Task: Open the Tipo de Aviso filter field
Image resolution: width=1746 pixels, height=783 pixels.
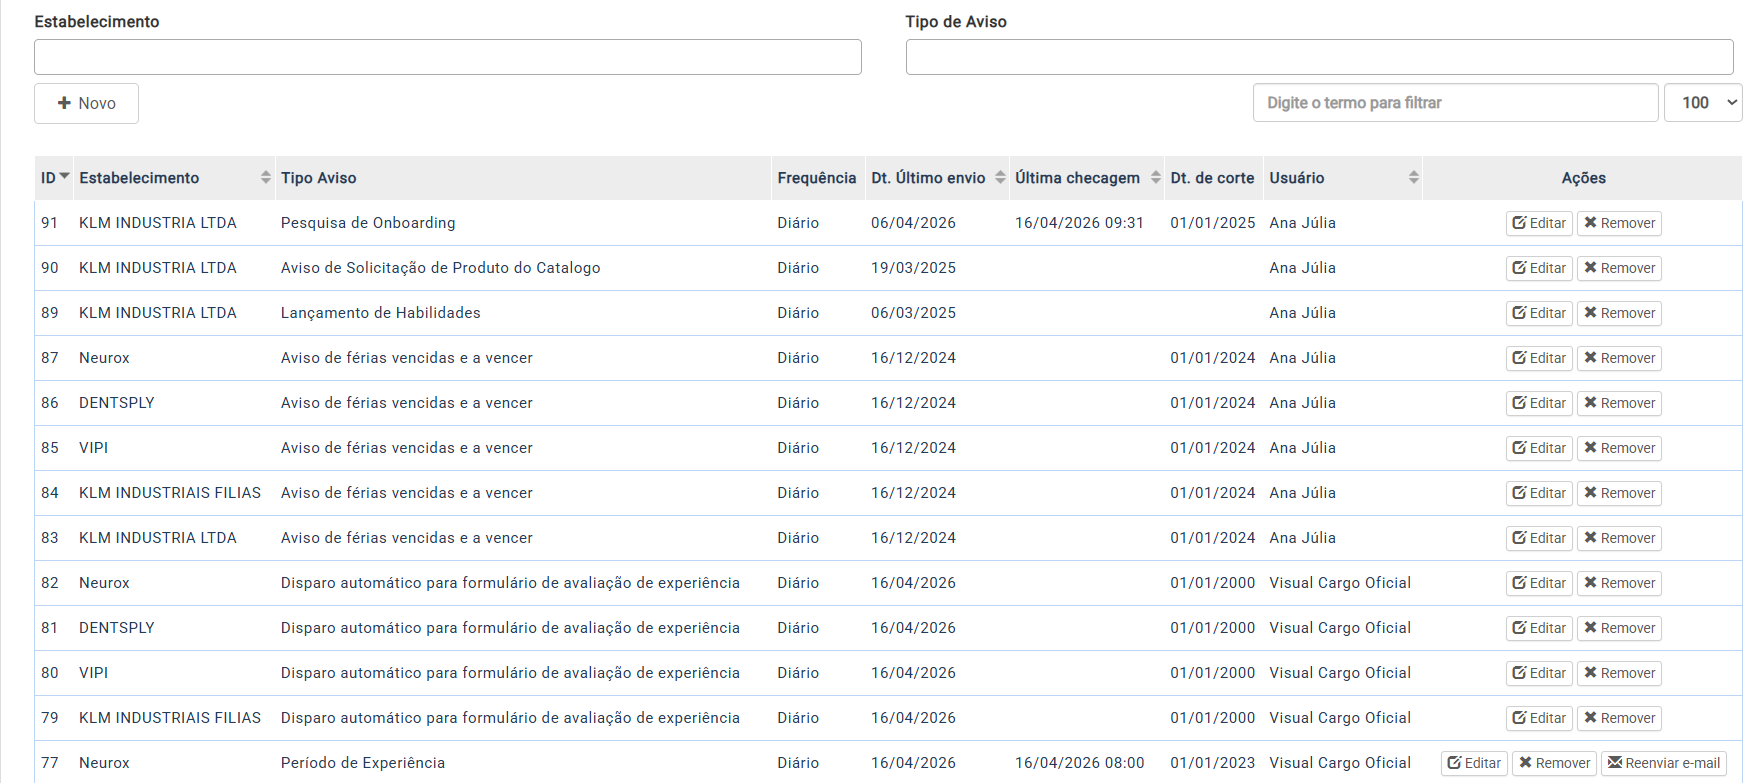Action: click(x=1318, y=57)
